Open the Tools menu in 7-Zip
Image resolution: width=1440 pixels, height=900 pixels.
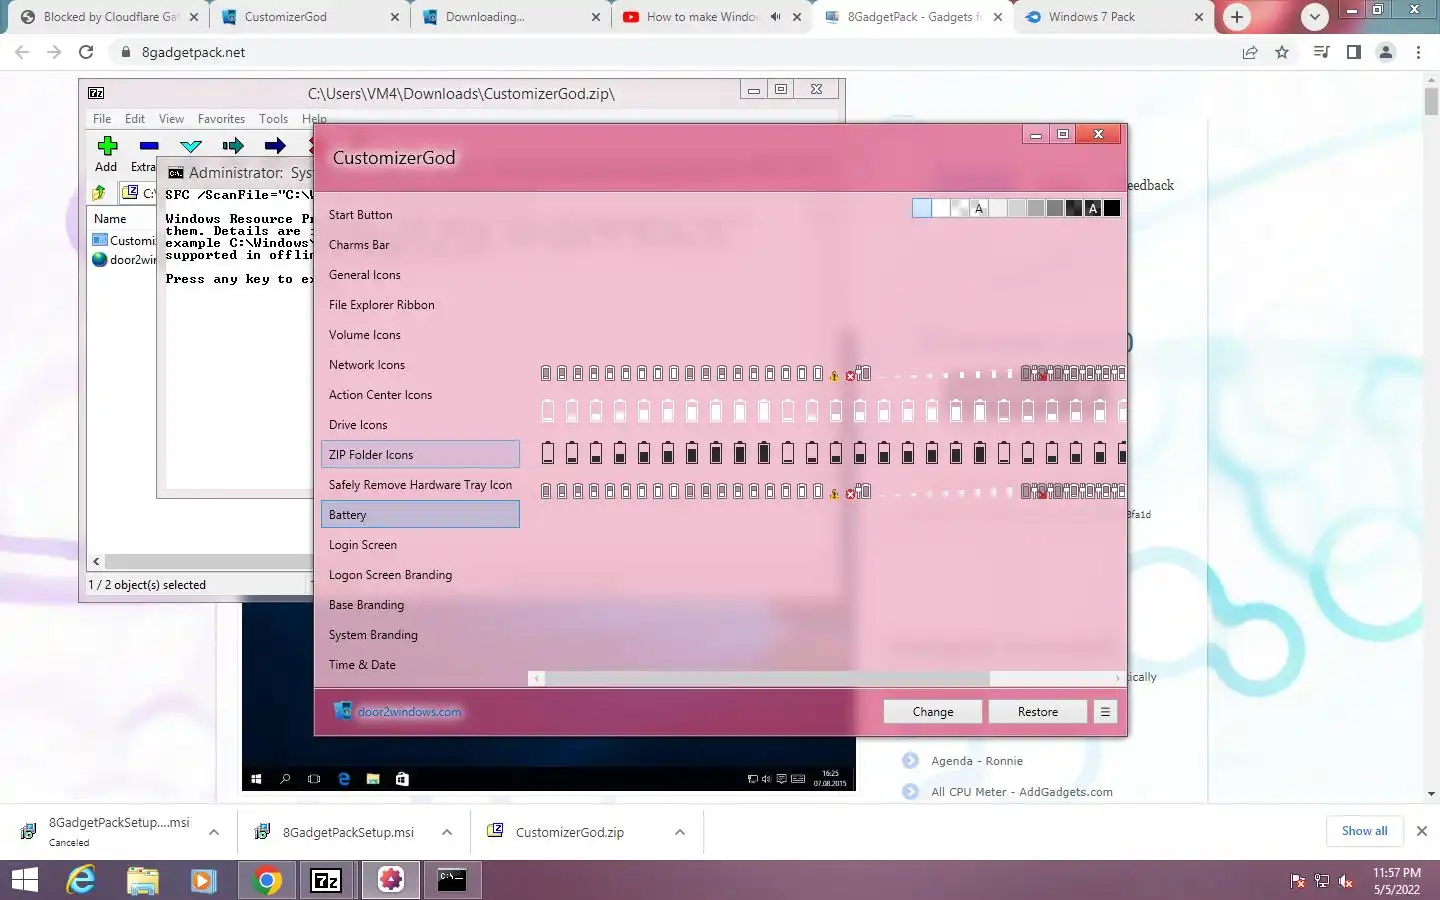[273, 119]
